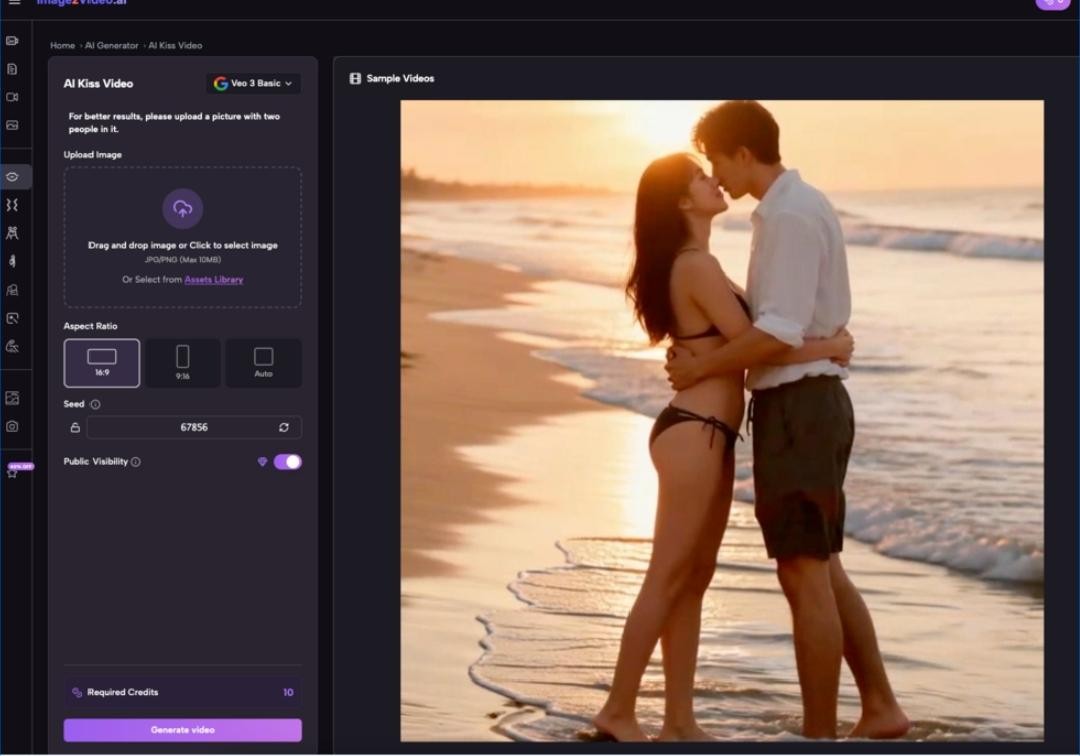Click the seed refresh icon

tap(284, 427)
